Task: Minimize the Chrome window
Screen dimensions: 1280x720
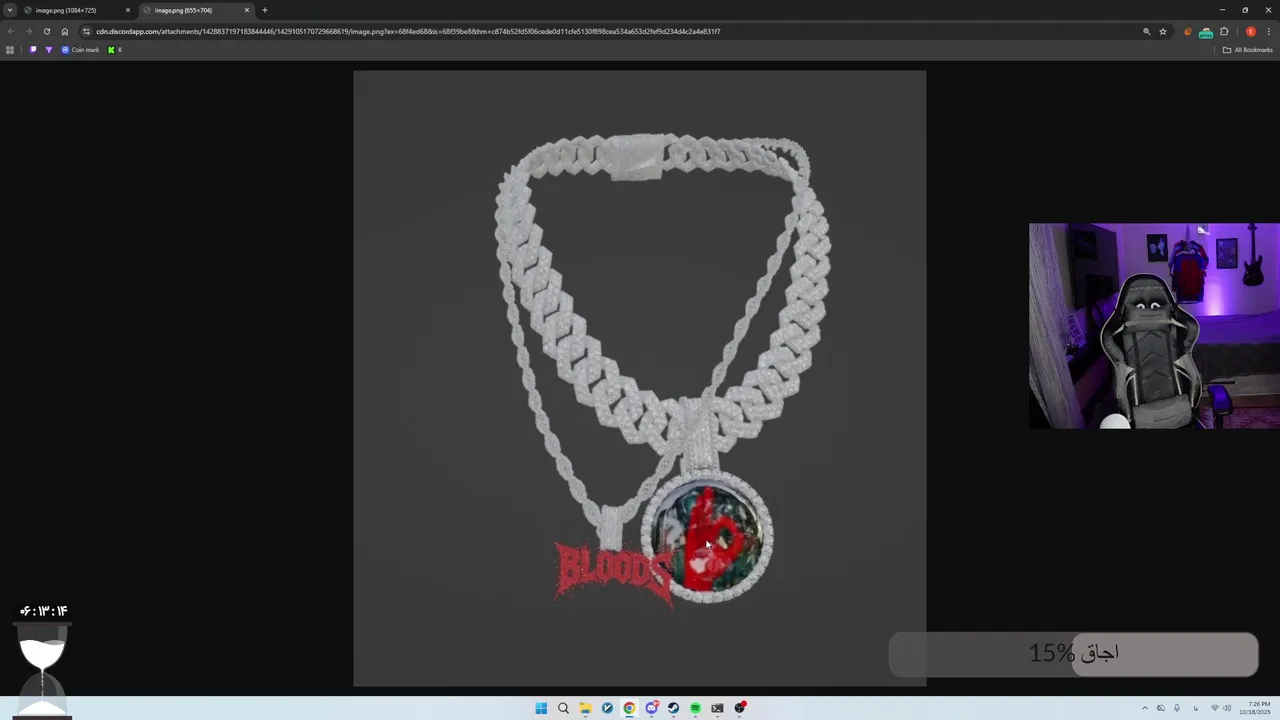Action: point(1222,10)
